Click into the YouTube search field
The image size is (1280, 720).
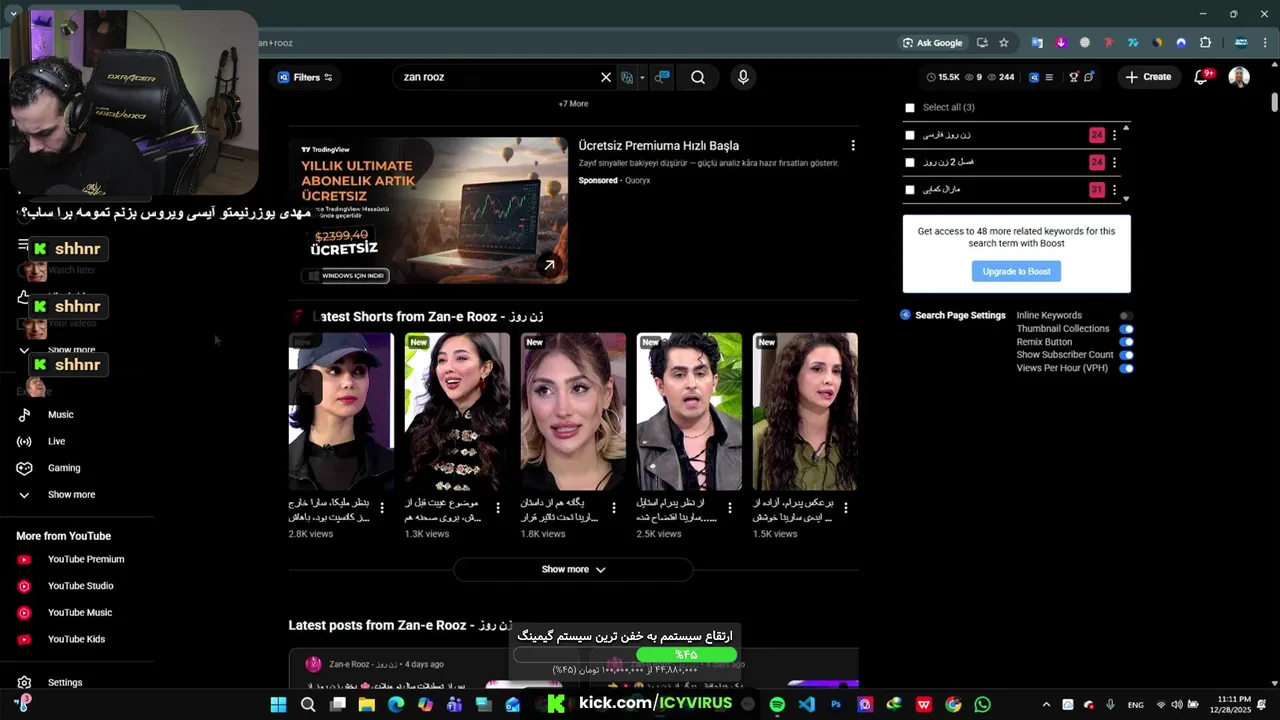coord(497,77)
